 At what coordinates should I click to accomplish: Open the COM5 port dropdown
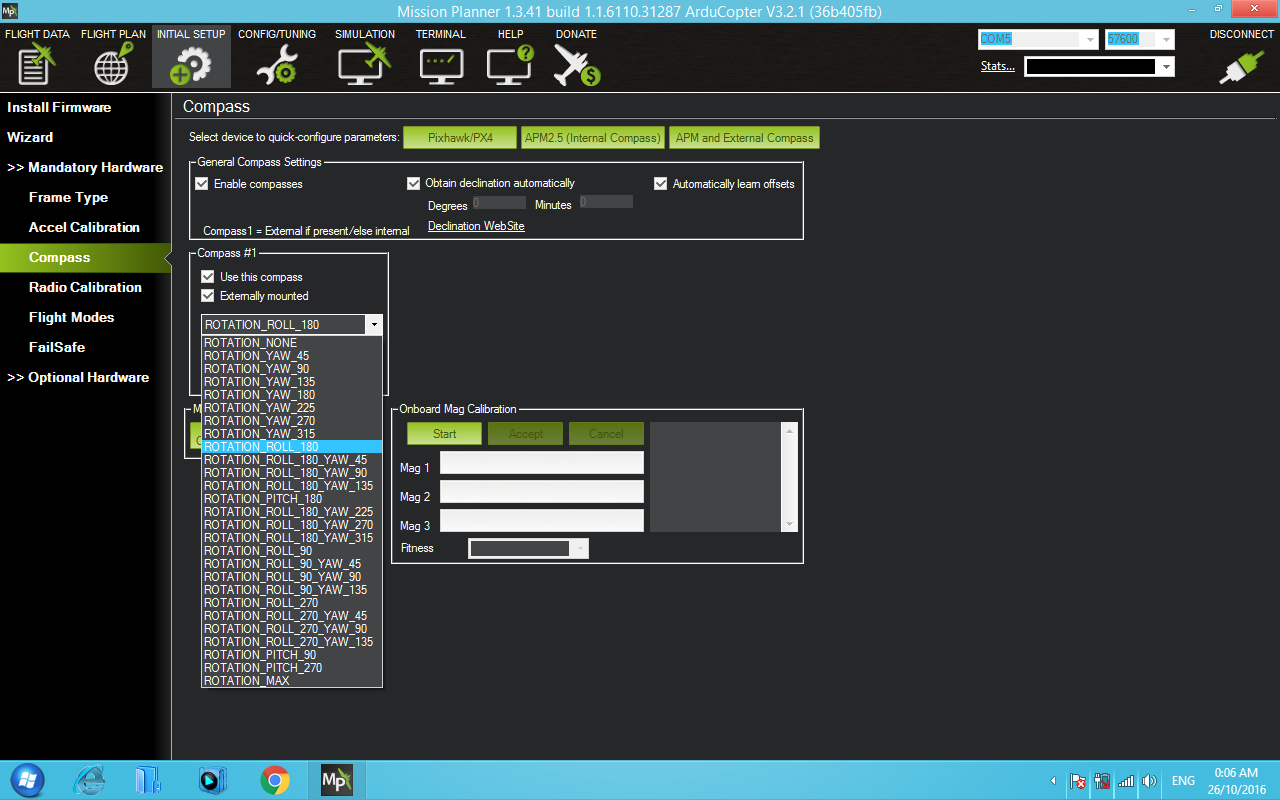point(1090,39)
